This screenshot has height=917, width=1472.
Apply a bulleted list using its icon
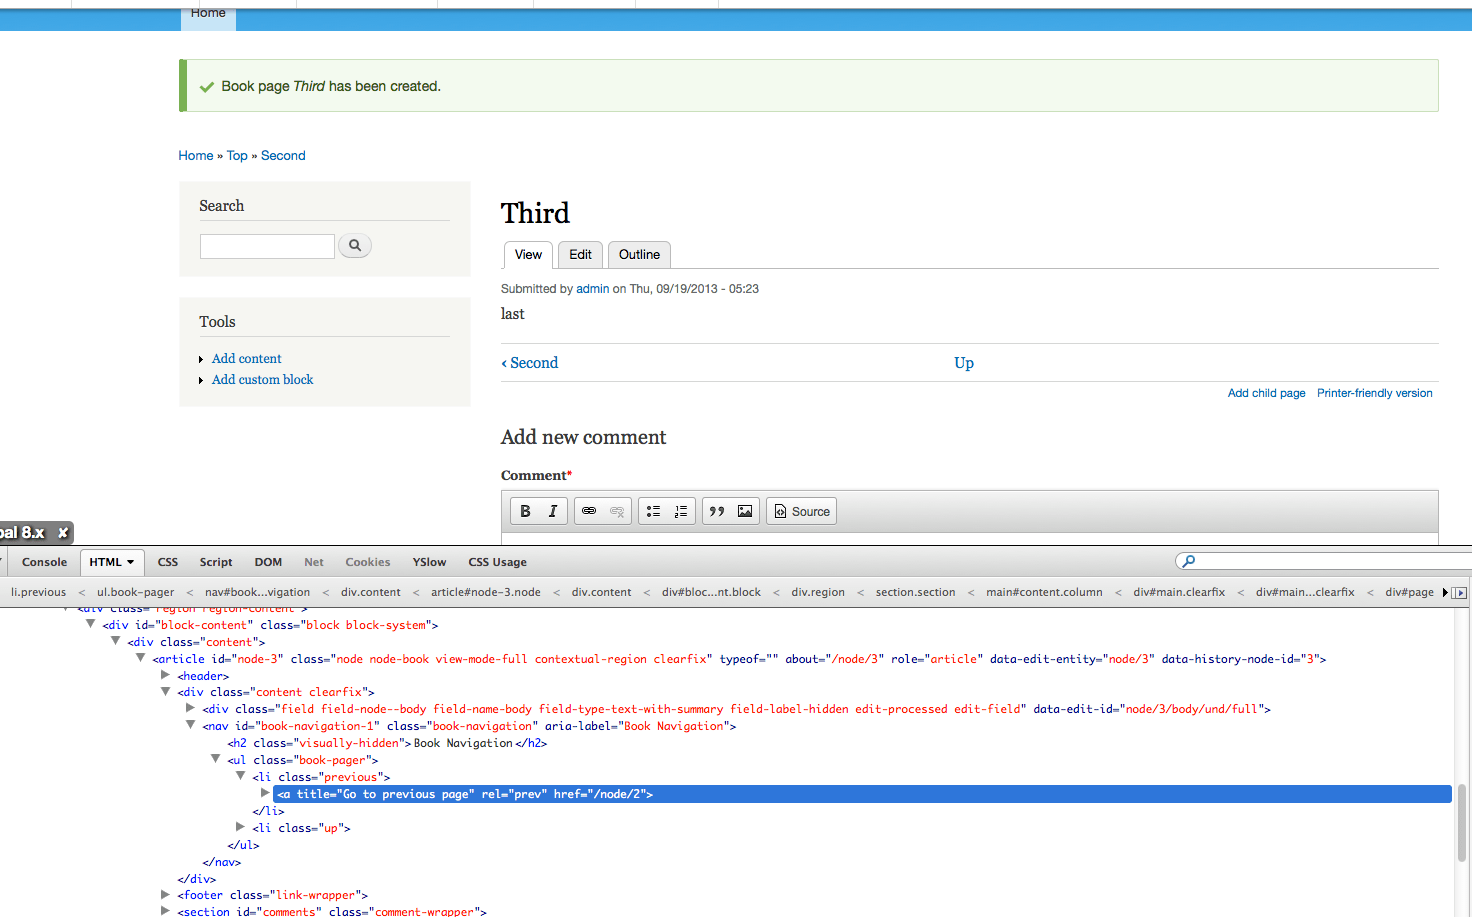[653, 511]
